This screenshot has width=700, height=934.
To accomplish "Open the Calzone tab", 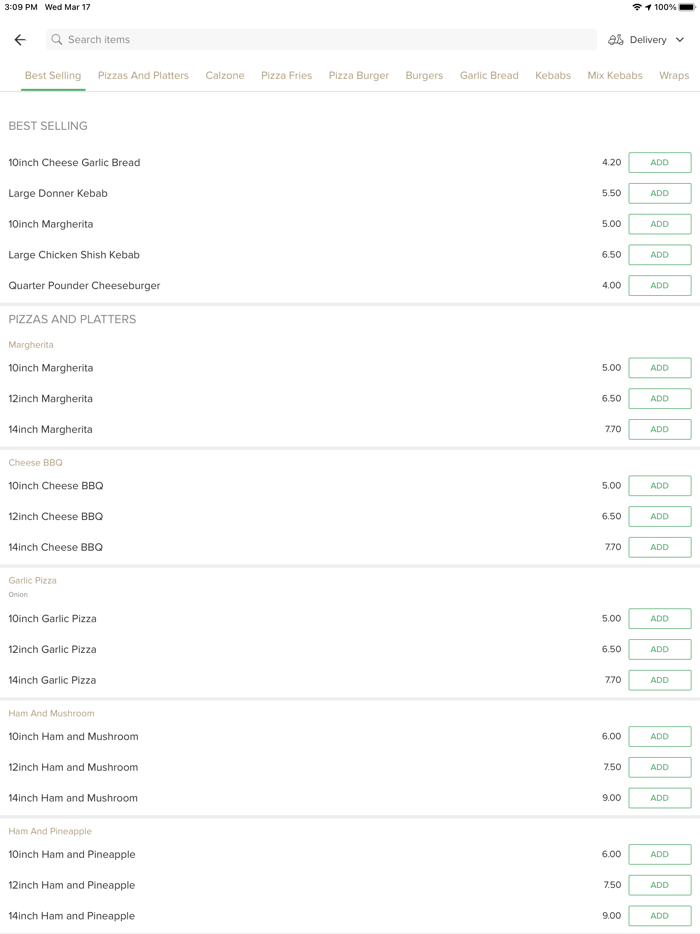I will point(225,76).
